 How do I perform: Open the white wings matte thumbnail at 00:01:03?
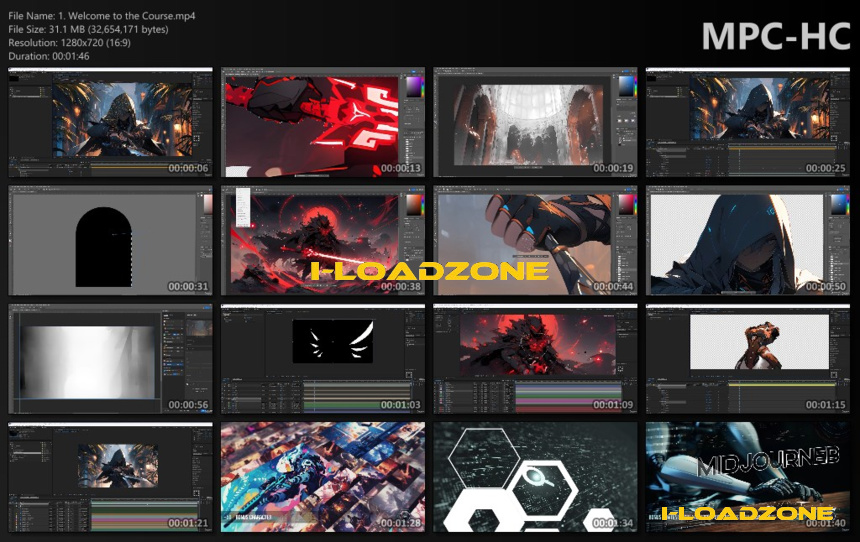point(322,359)
